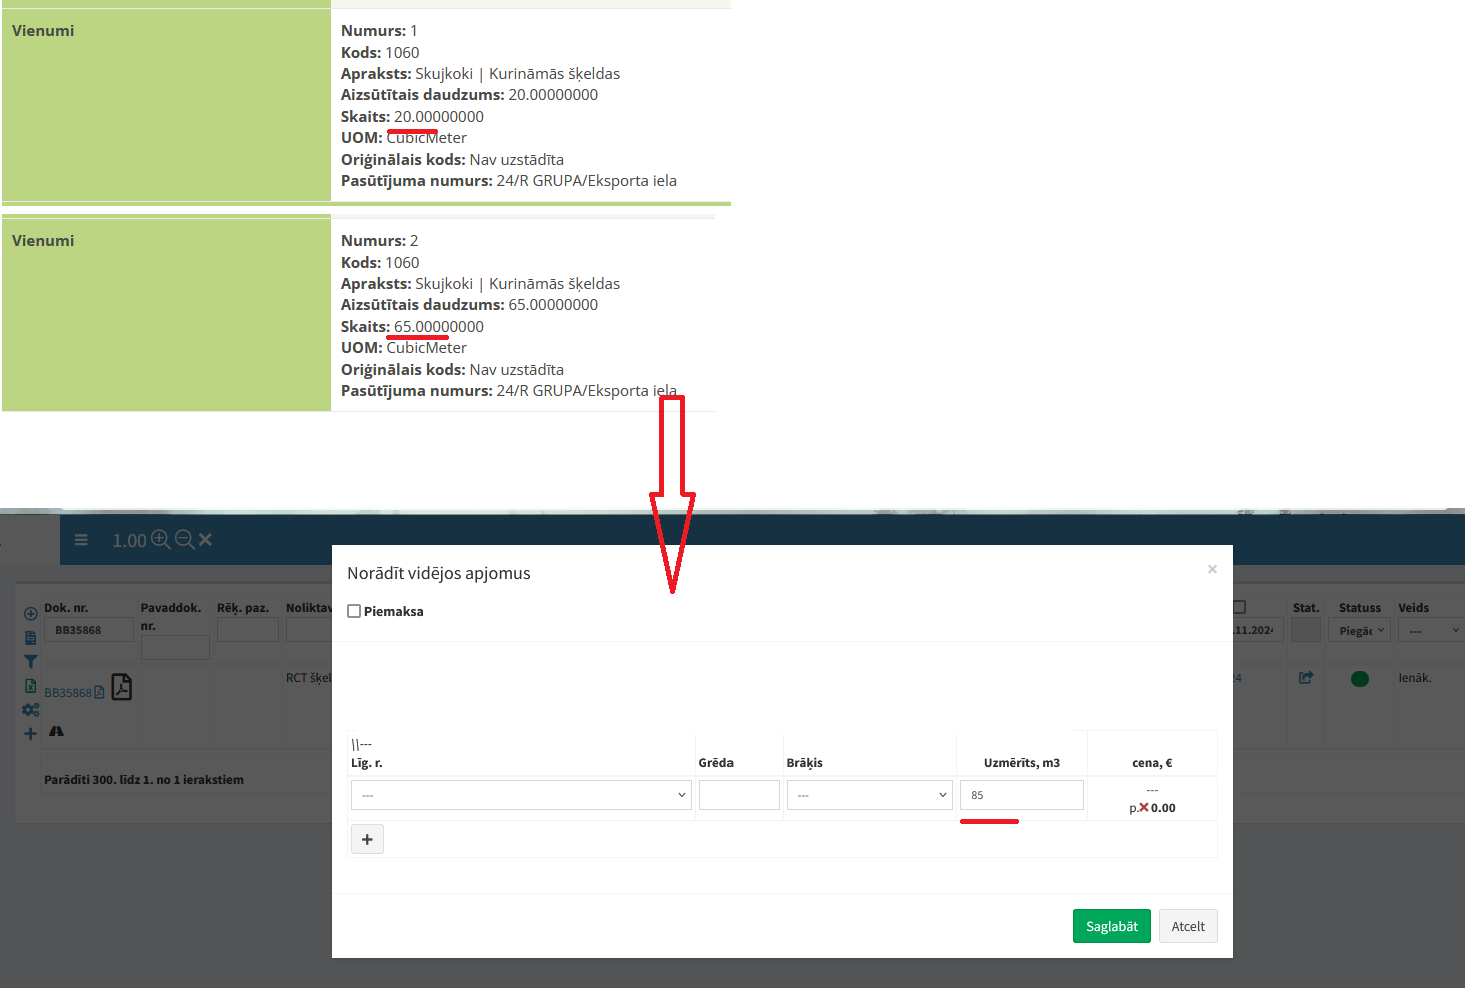This screenshot has height=996, width=1476.
Task: Click the Uzmērīts, m3 input field
Action: coord(1021,796)
